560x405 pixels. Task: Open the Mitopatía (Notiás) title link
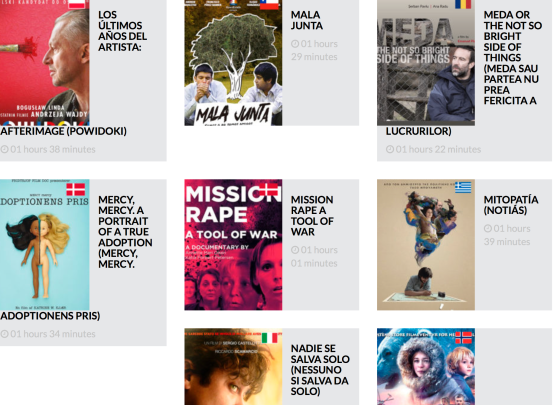coord(511,205)
